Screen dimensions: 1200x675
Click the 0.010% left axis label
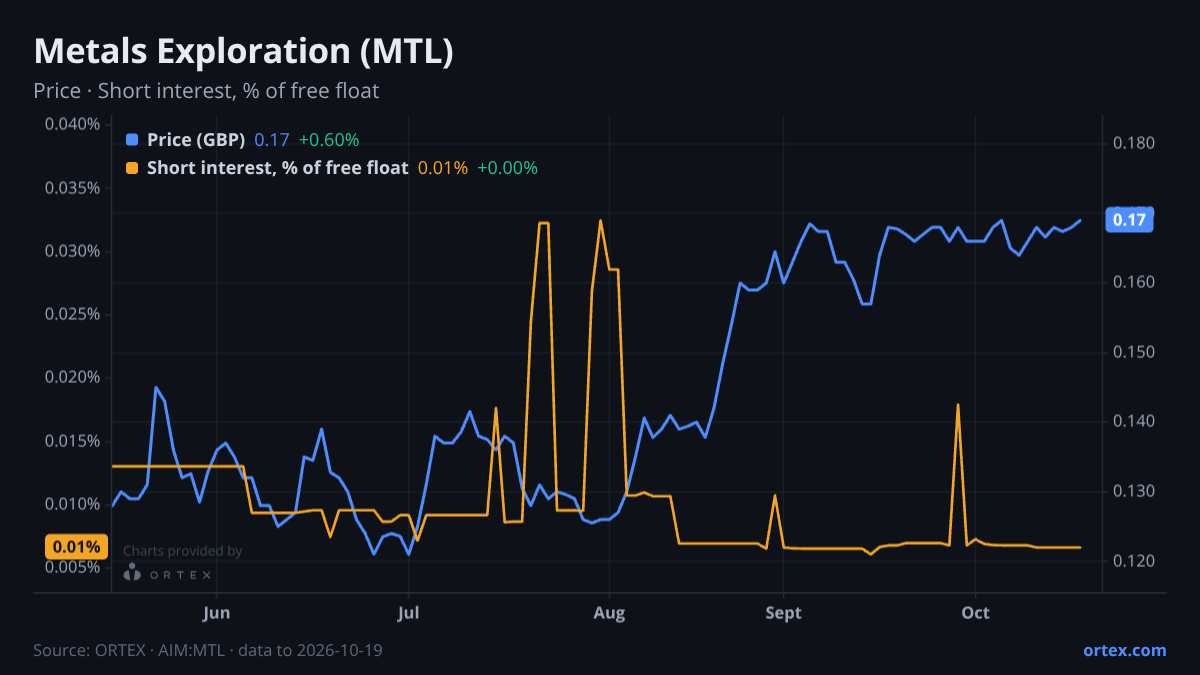(73, 504)
